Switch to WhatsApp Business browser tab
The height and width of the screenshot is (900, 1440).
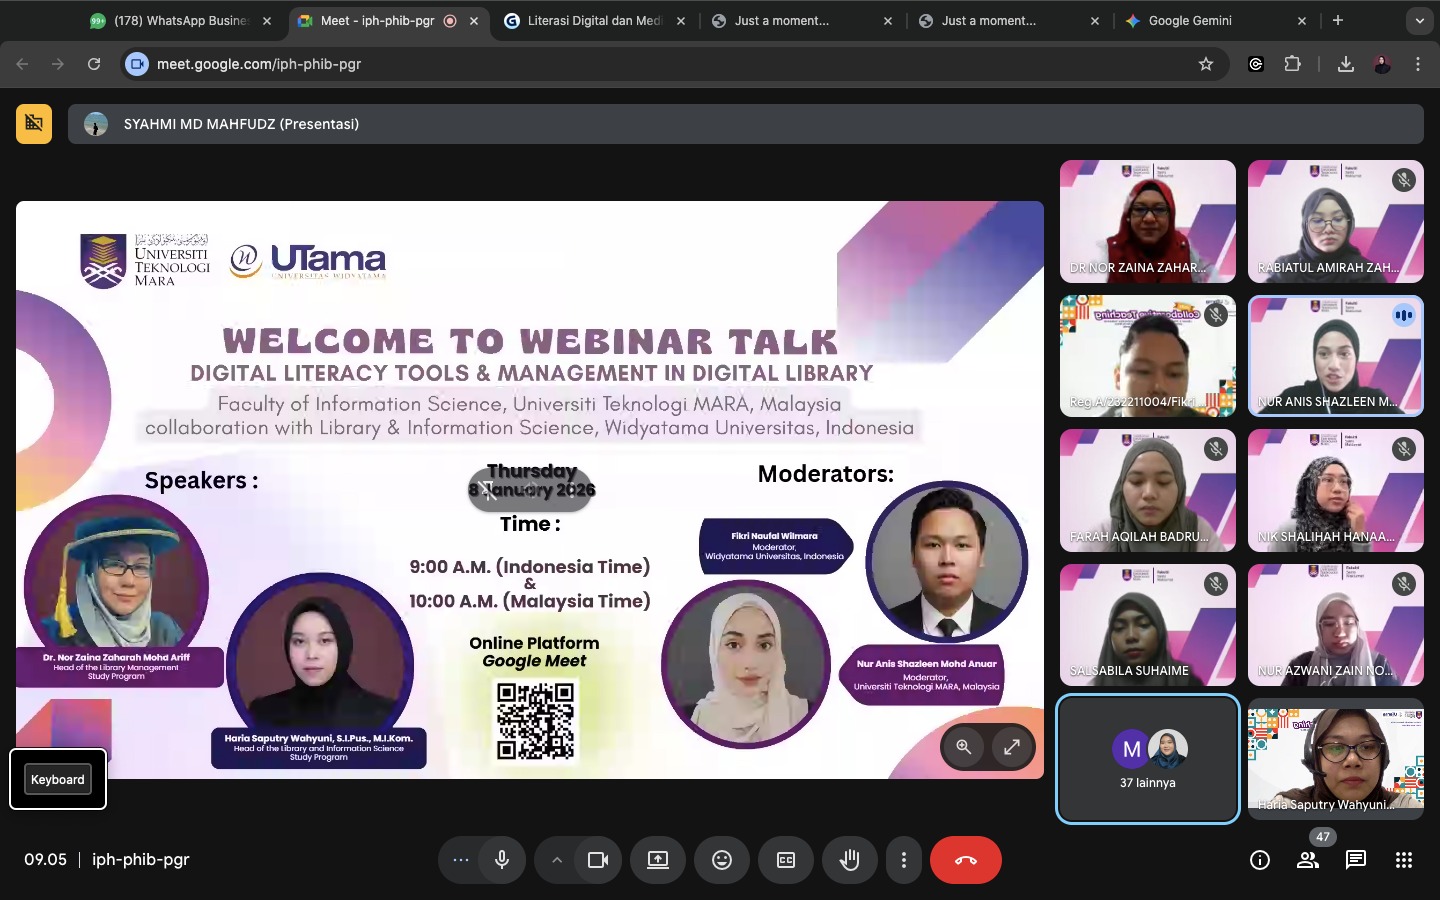tap(181, 21)
